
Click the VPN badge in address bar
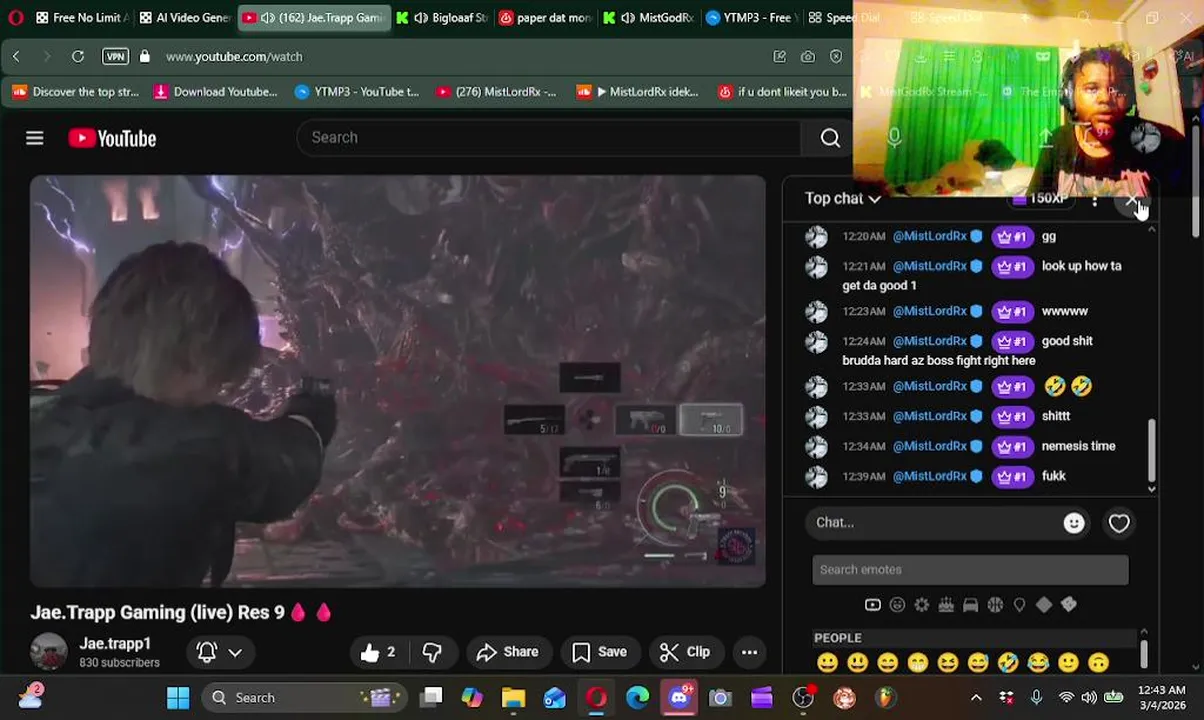point(116,57)
